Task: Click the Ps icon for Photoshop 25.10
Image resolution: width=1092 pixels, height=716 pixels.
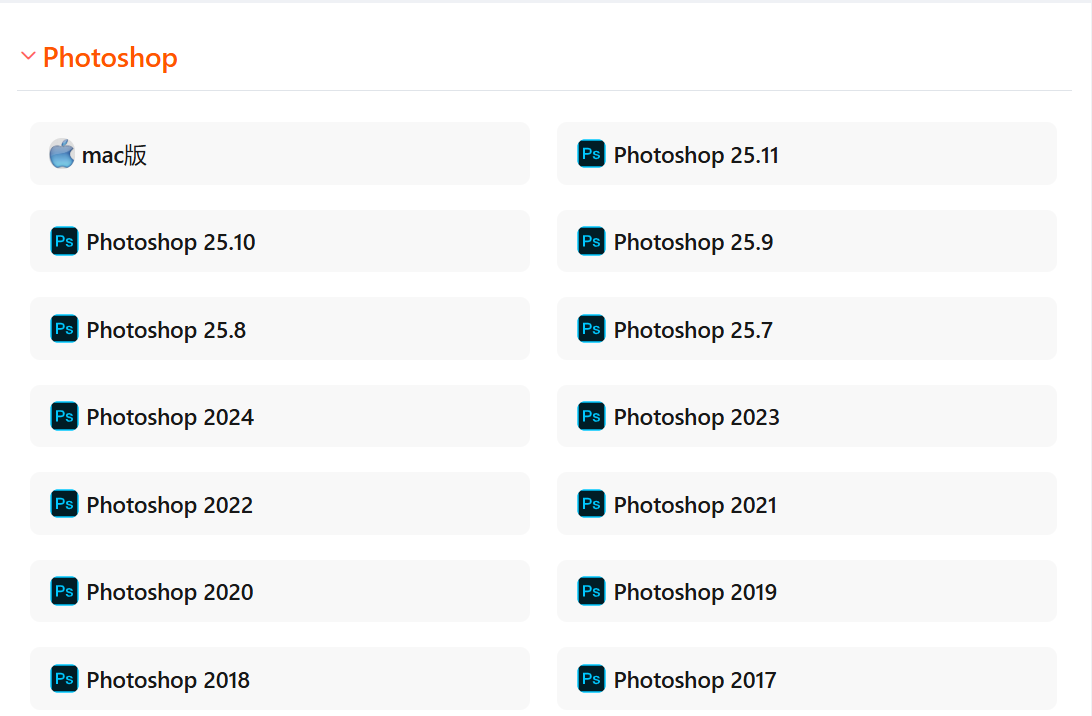Action: pos(64,241)
